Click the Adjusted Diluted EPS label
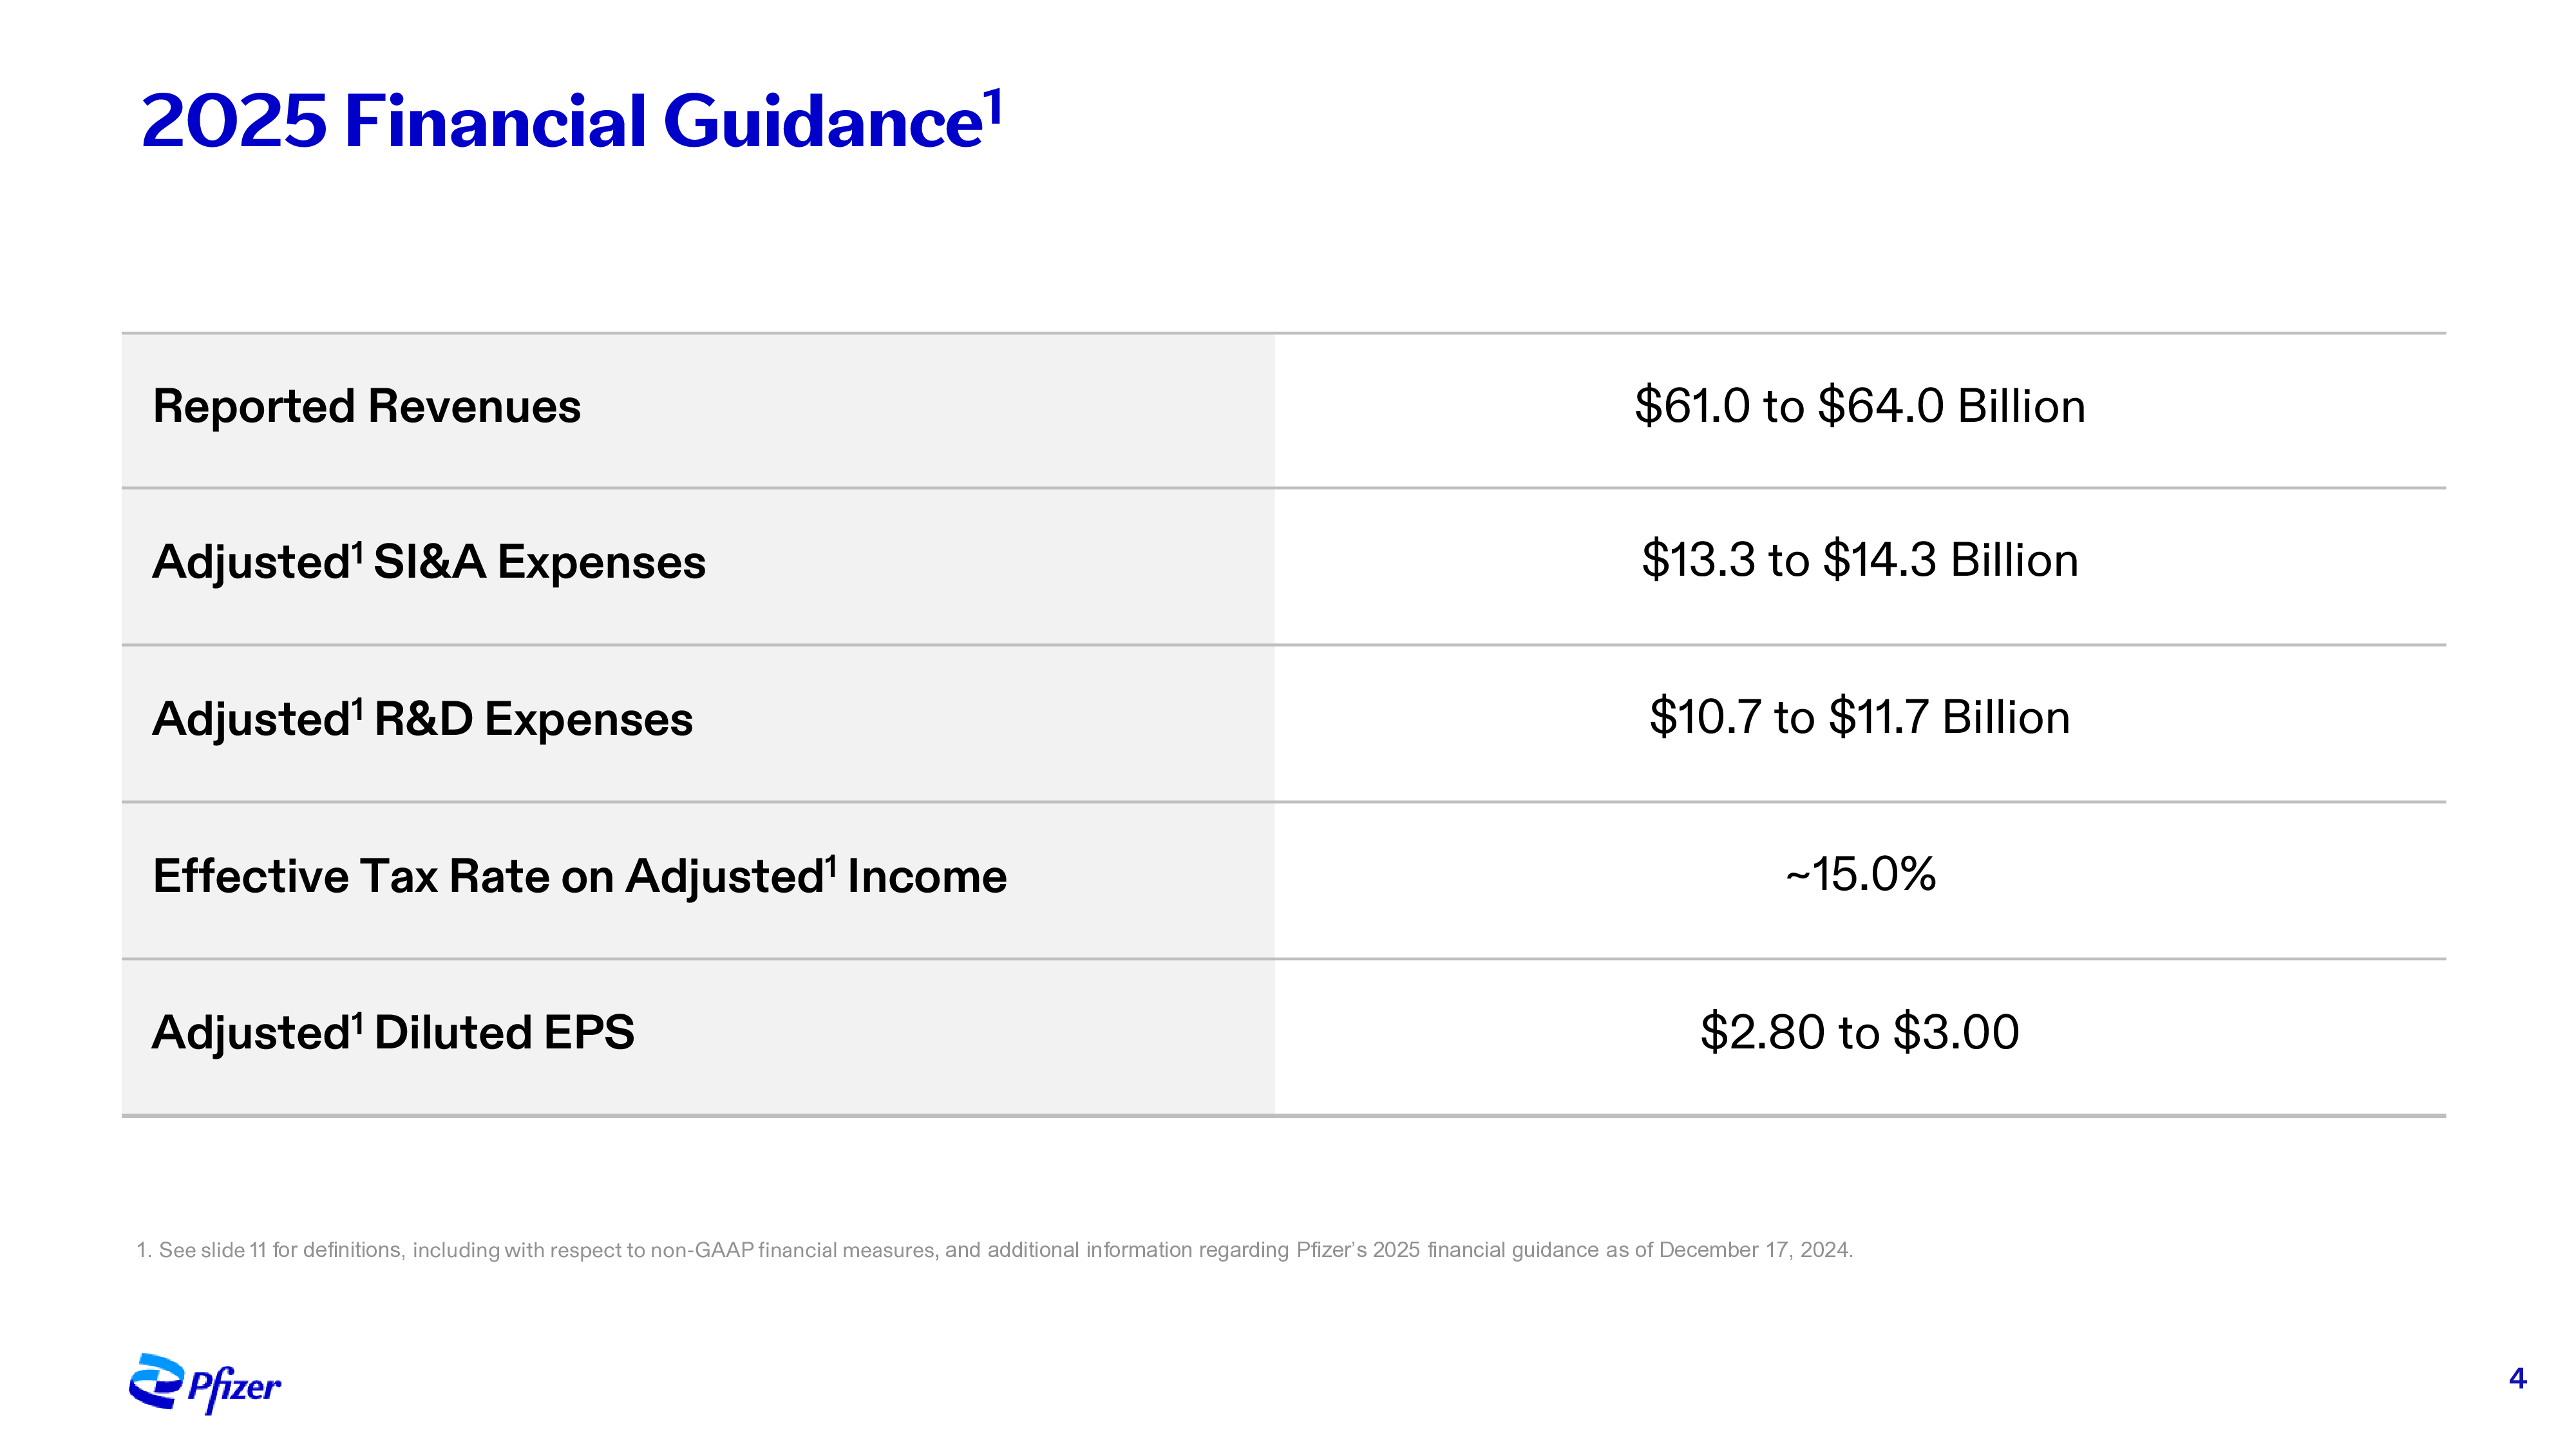This screenshot has width=2576, height=1449. pyautogui.click(x=393, y=1032)
